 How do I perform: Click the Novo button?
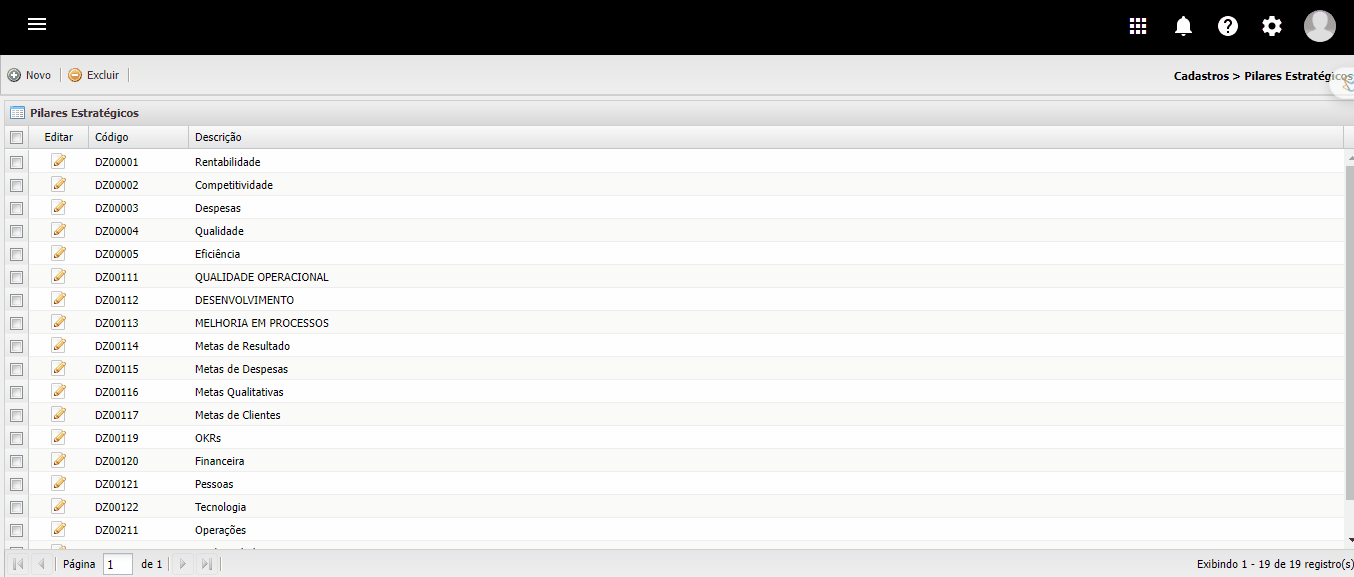pos(30,75)
